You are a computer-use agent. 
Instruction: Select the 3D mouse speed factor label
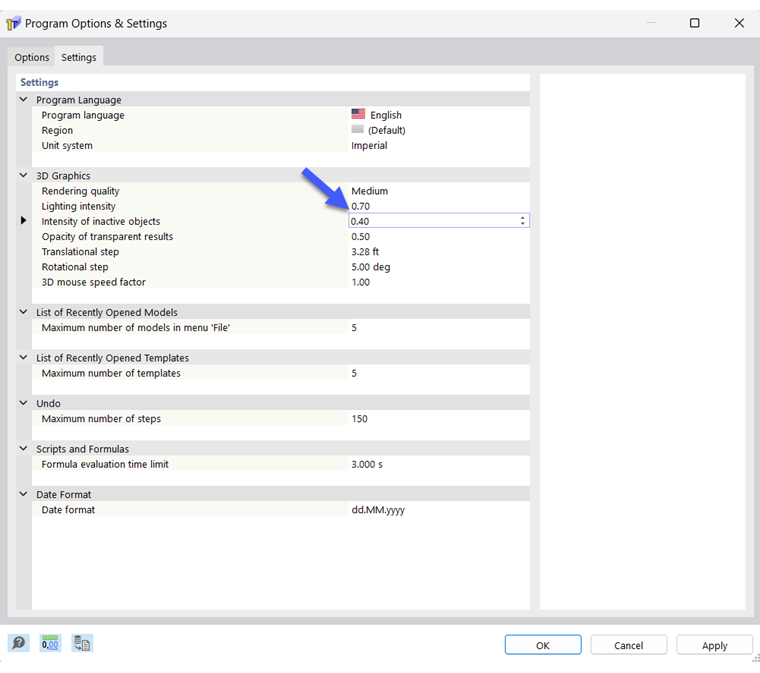(x=94, y=282)
